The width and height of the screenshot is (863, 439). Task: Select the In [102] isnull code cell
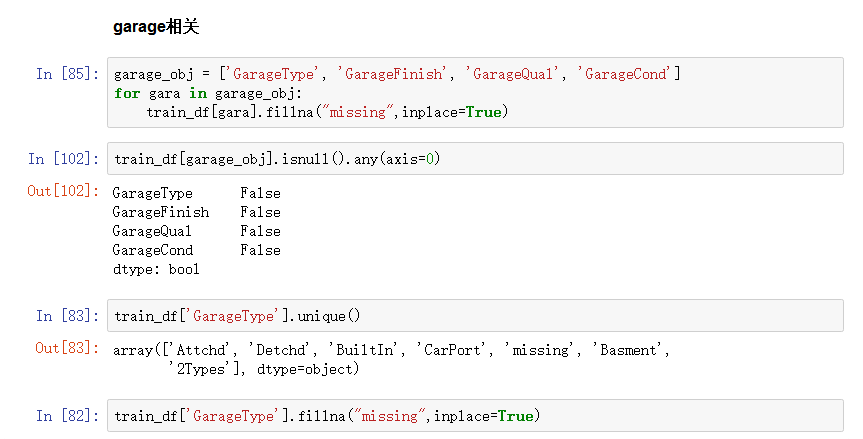pos(475,158)
